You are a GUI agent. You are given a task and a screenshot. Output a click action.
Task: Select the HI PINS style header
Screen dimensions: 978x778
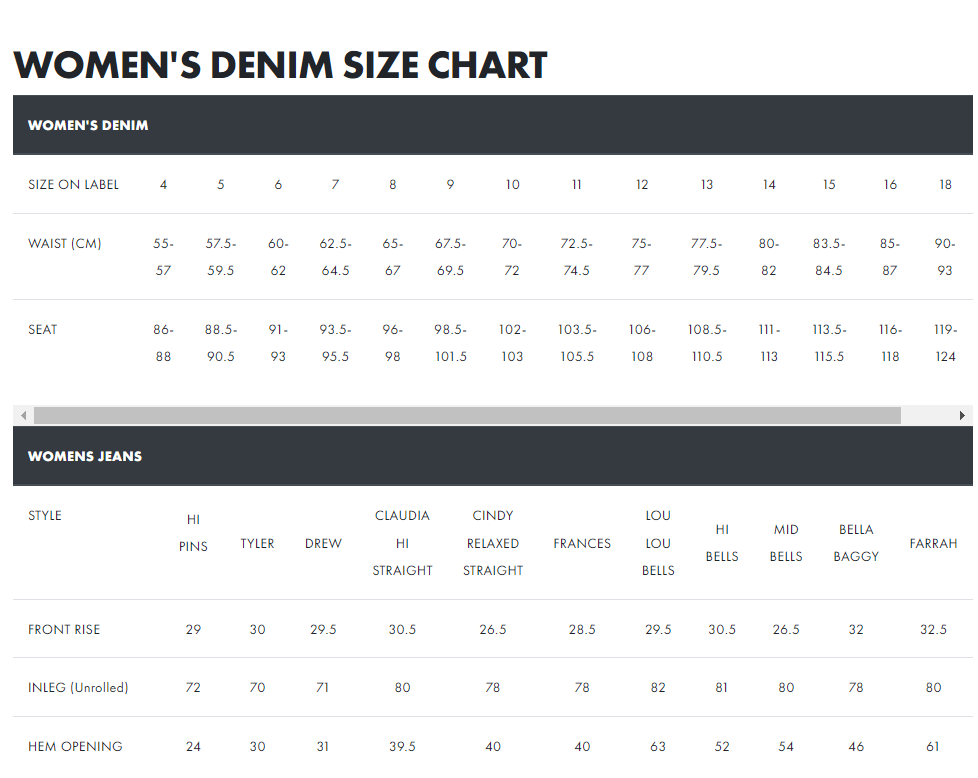(x=193, y=533)
